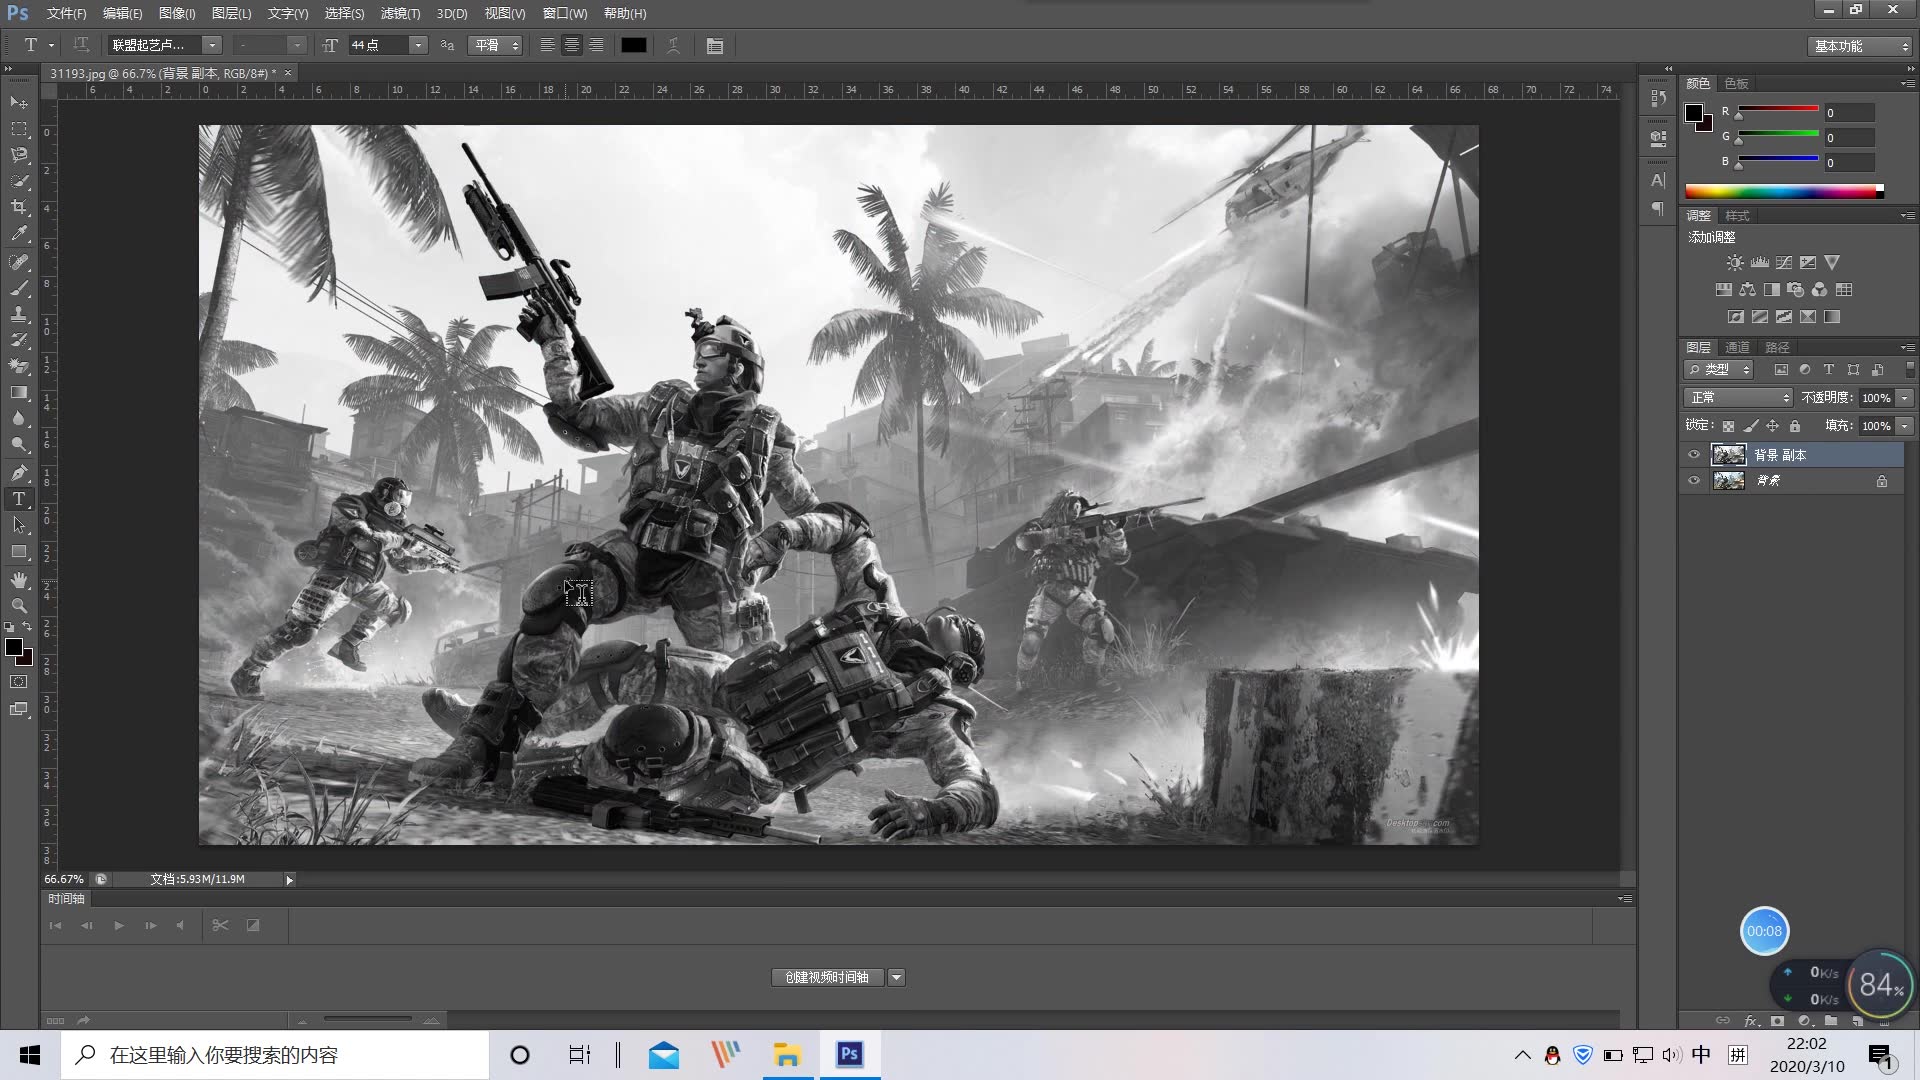Click the 创建视频时间轴 button

pyautogui.click(x=827, y=977)
